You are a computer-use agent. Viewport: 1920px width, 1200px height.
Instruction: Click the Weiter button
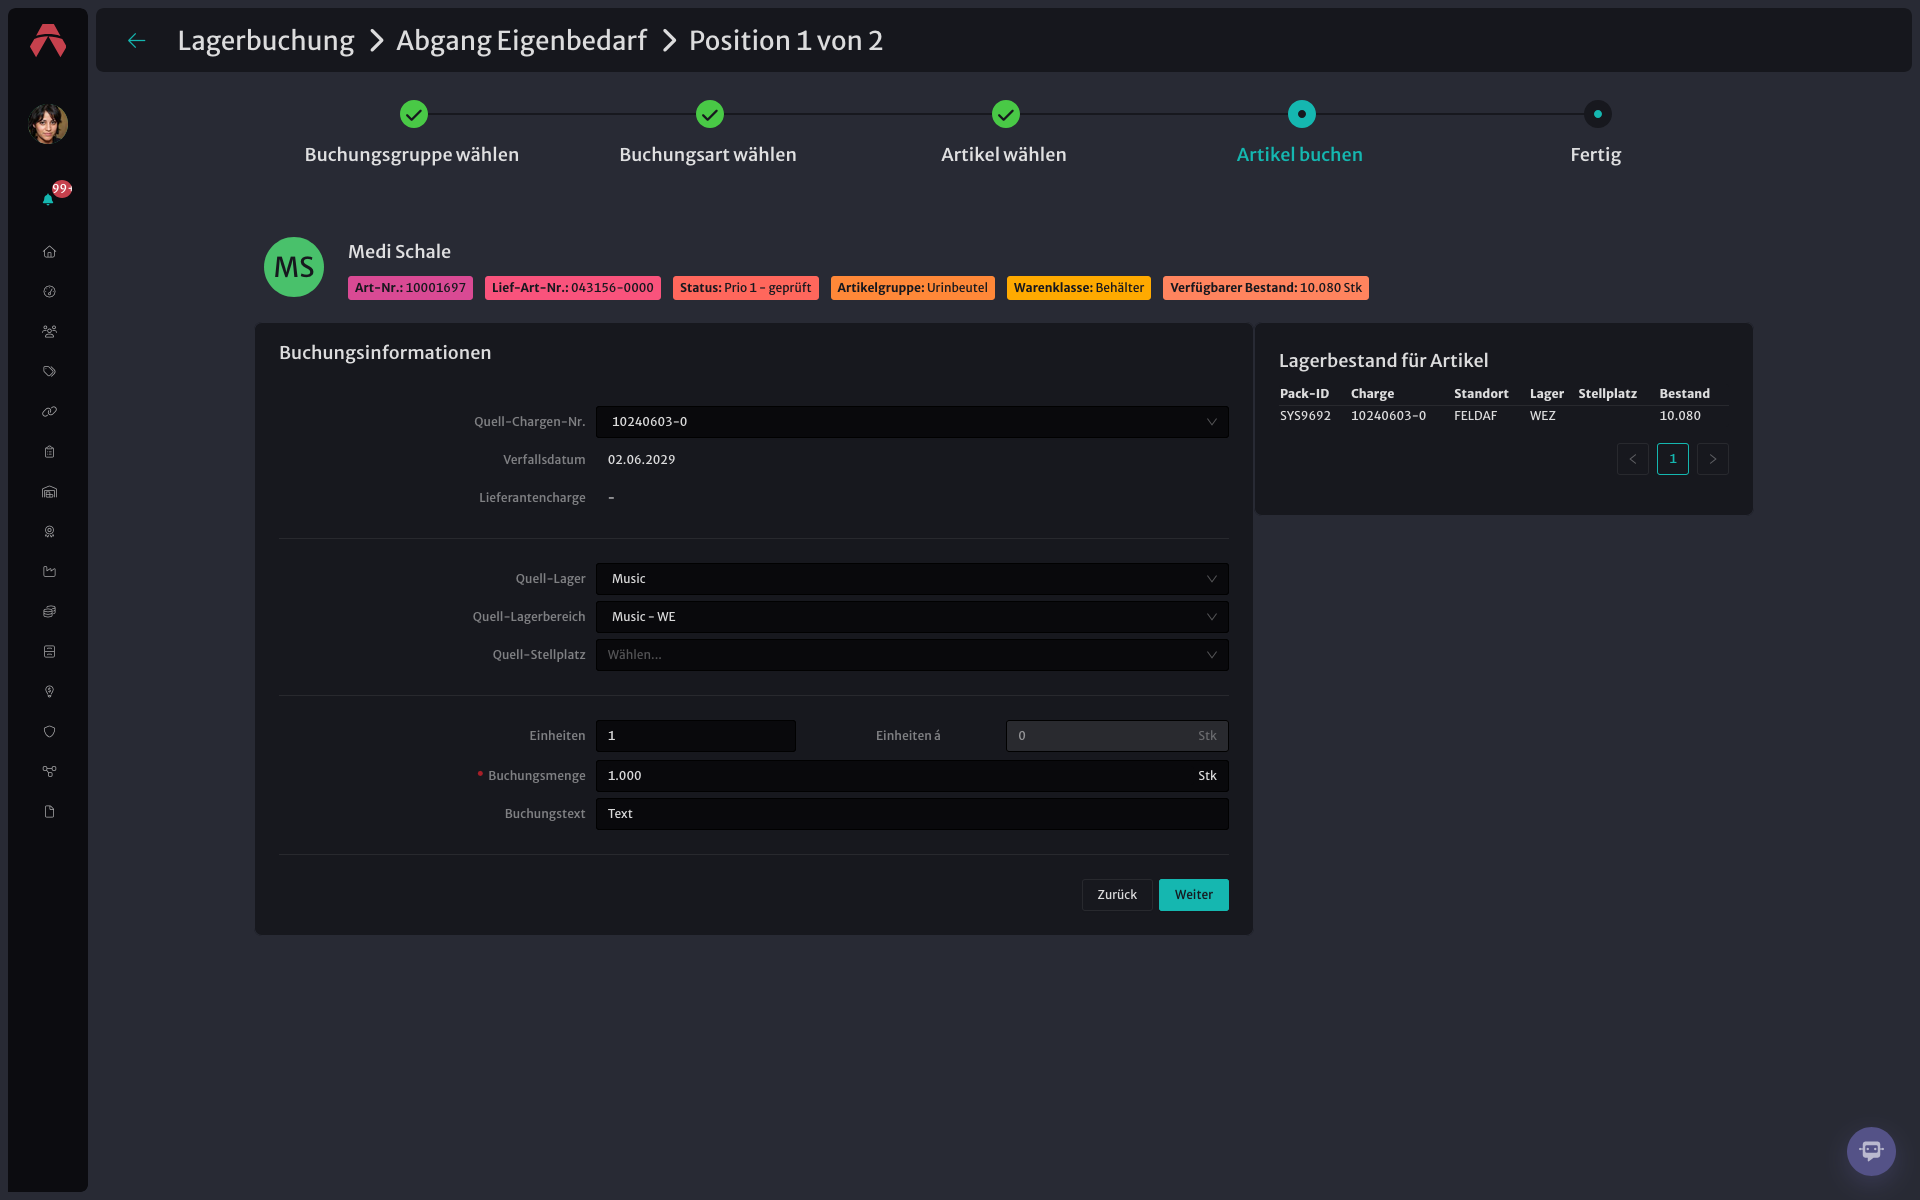tap(1194, 895)
